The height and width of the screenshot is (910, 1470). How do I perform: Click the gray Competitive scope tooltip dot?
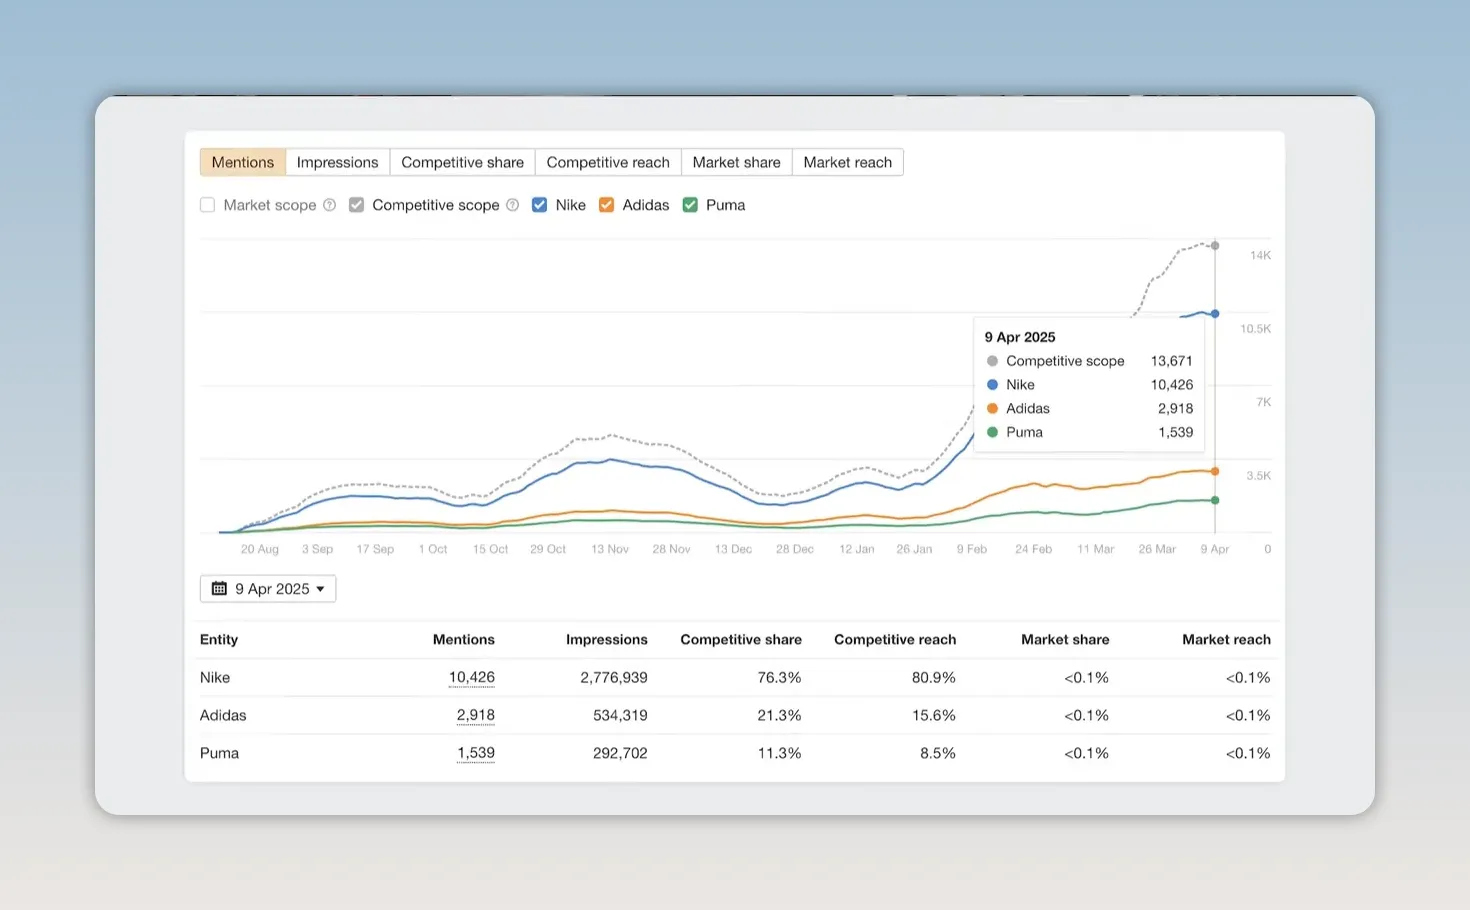pos(992,361)
